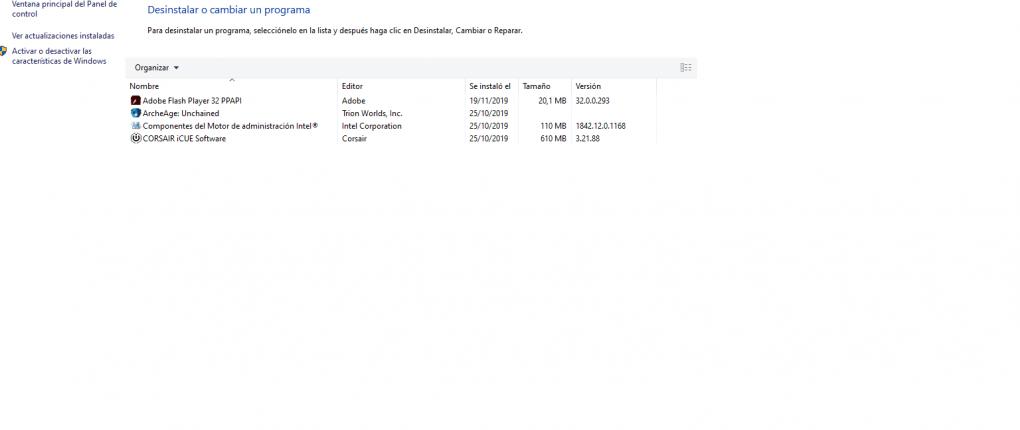Expand the Organizar dropdown menu
Image resolution: width=1020 pixels, height=430 pixels.
coord(157,68)
